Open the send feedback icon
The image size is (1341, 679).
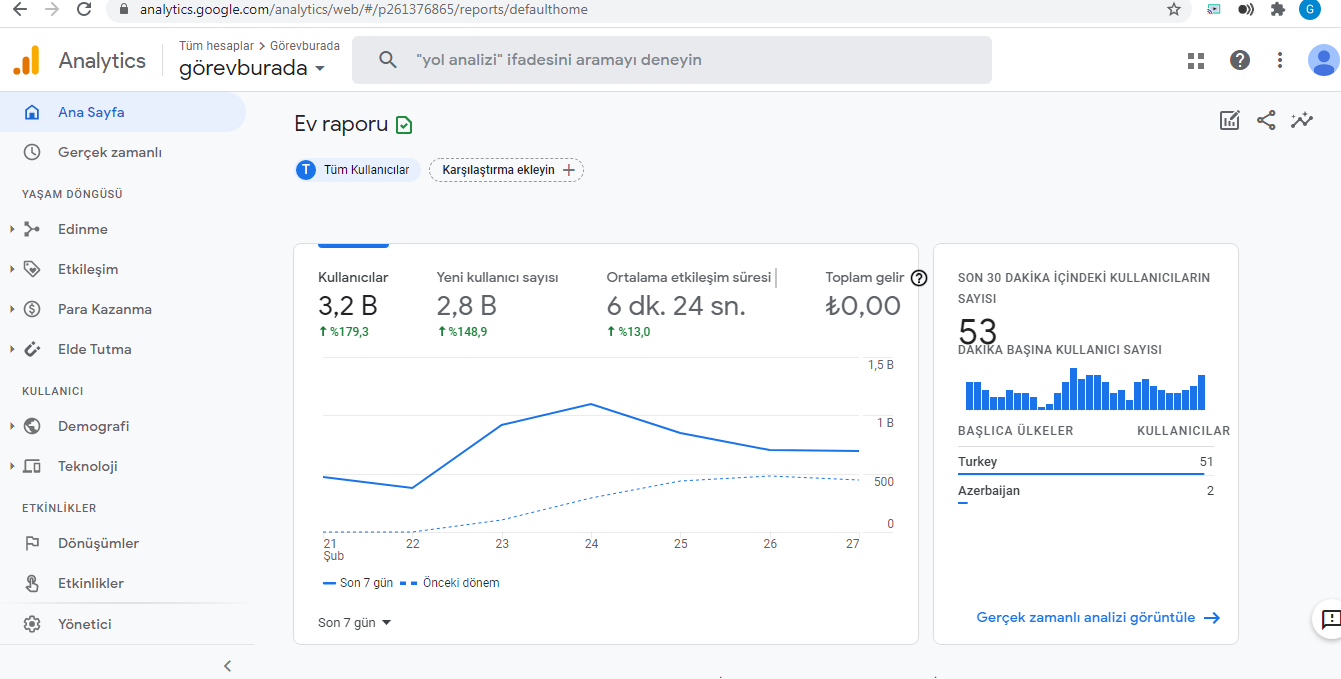(1330, 619)
